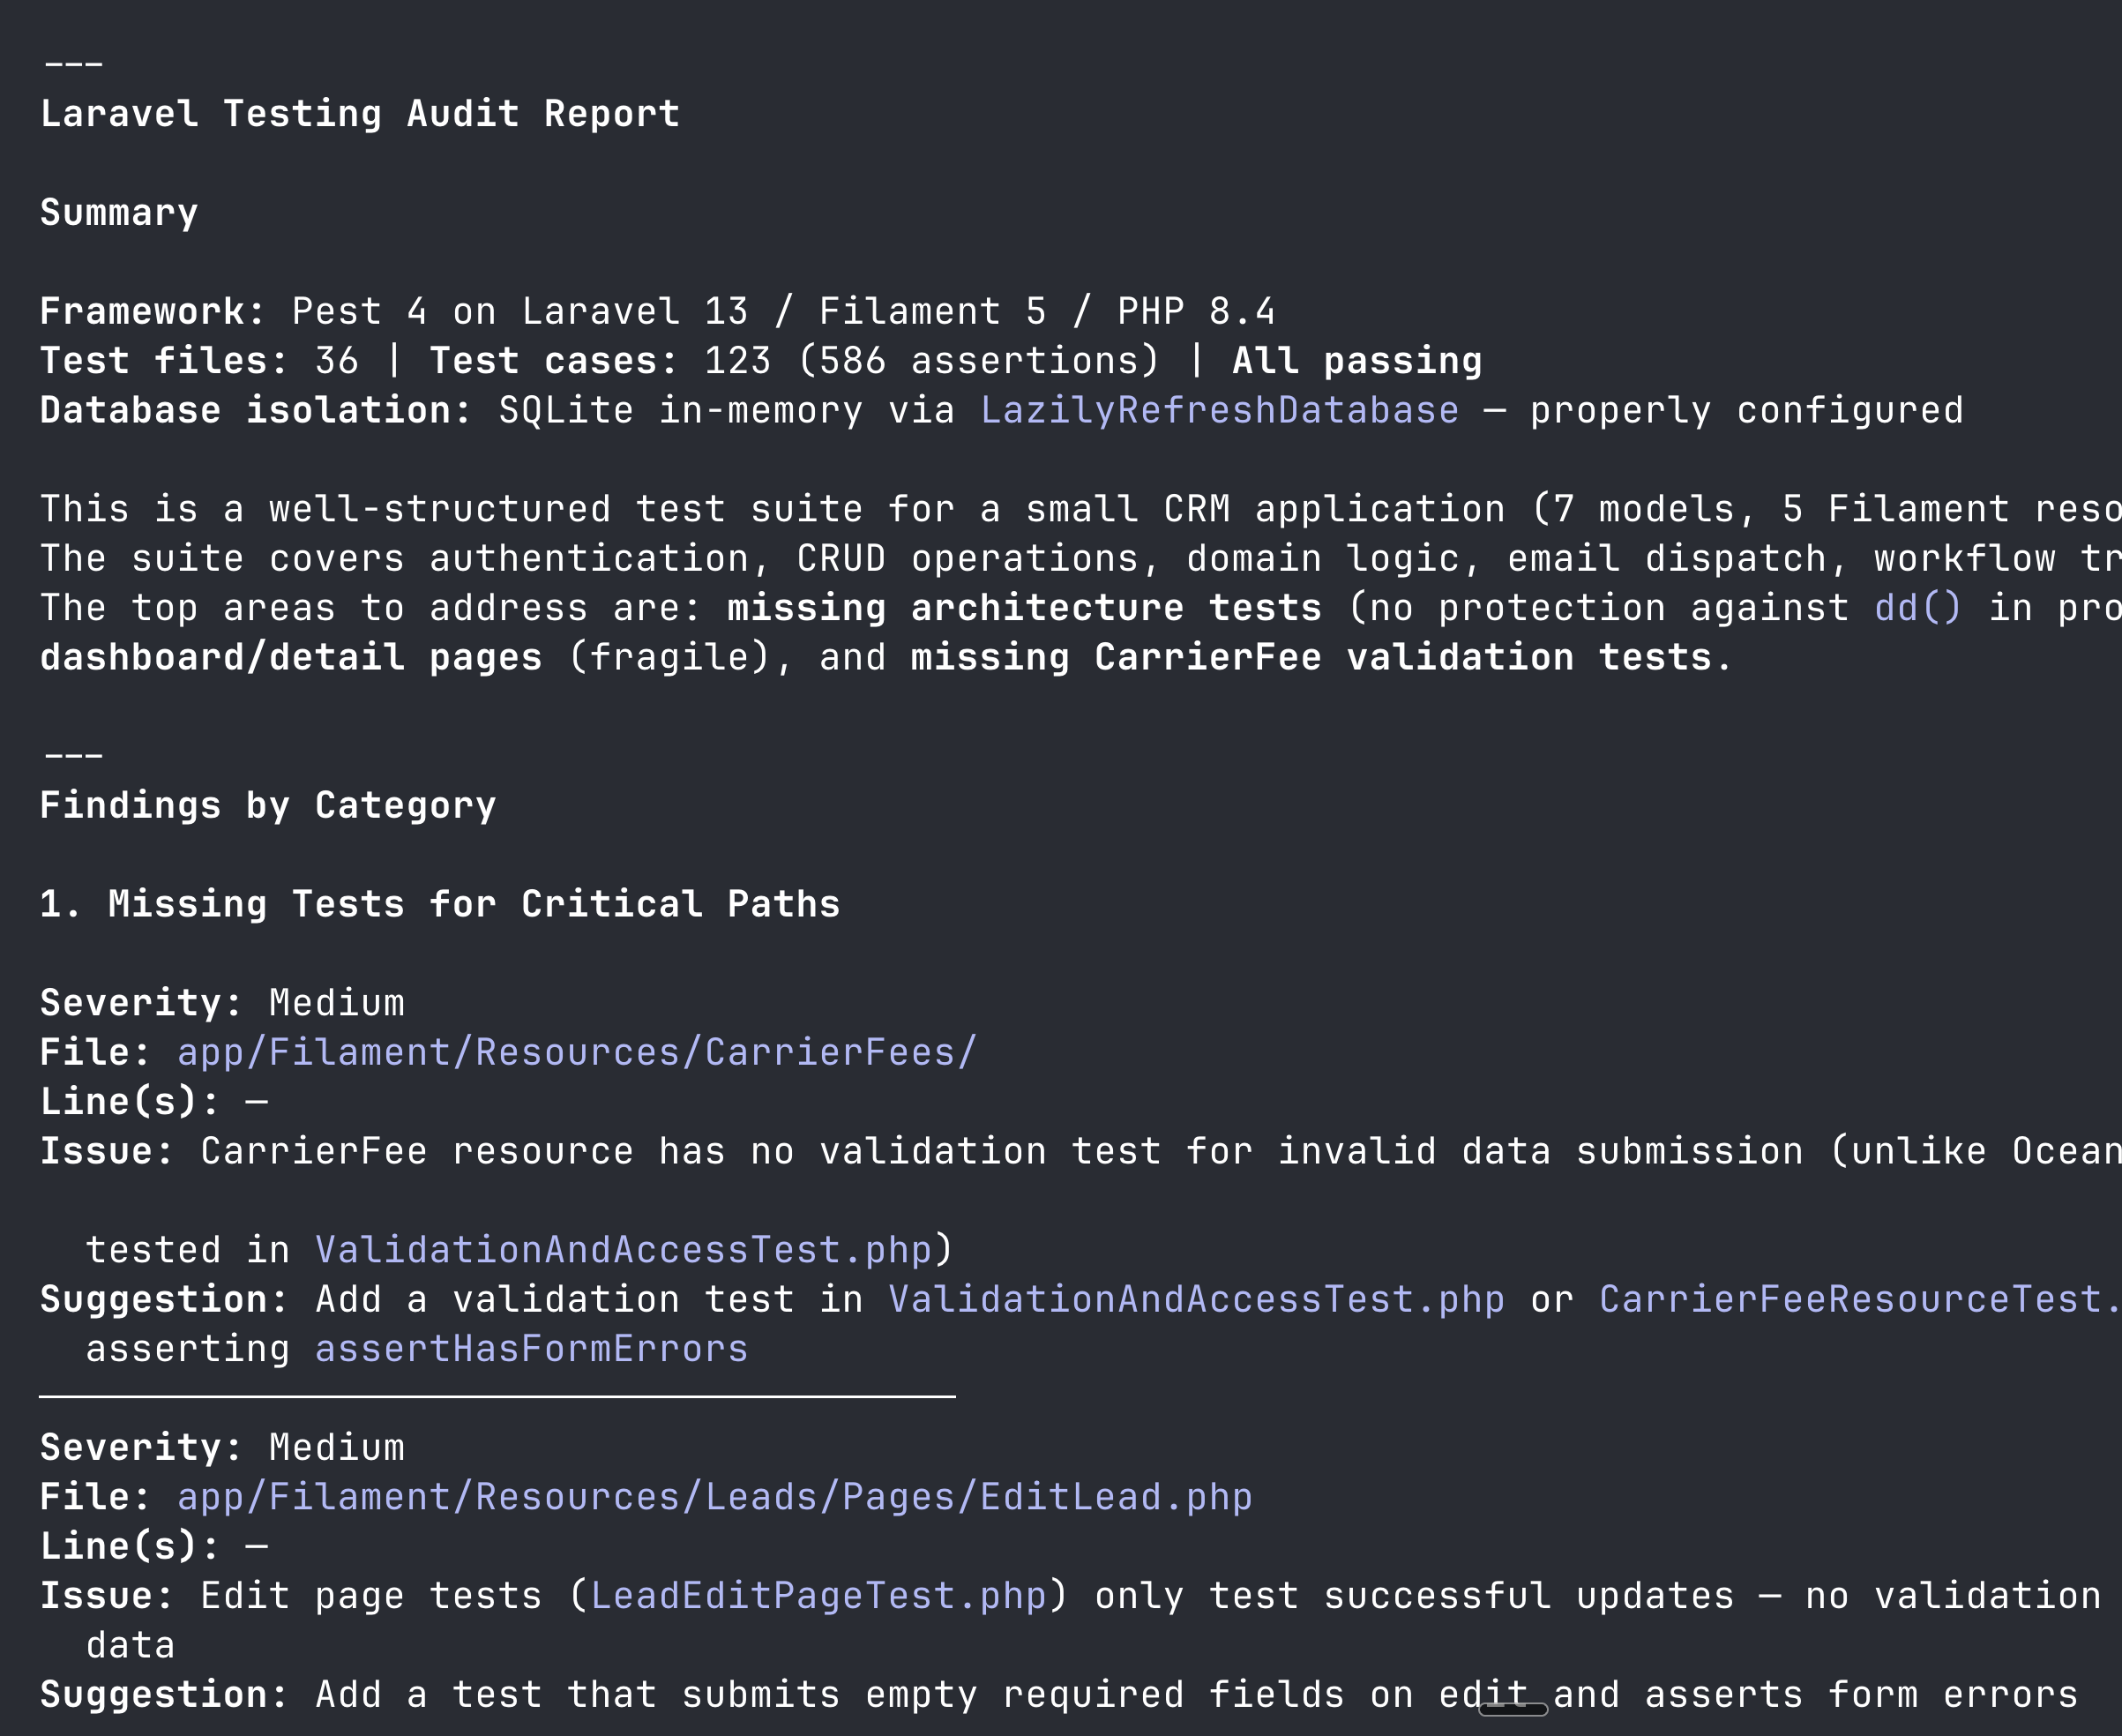
Task: Click the bold "All passing" text
Action: click(1356, 361)
